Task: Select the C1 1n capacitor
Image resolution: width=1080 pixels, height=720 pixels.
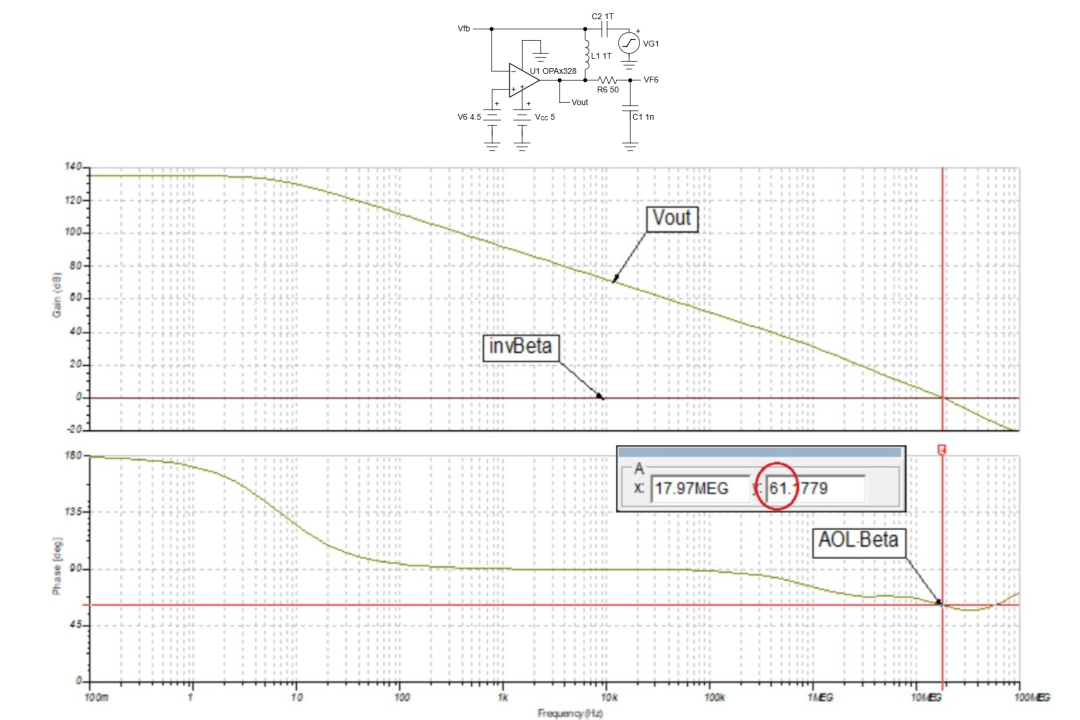Action: [x=630, y=108]
